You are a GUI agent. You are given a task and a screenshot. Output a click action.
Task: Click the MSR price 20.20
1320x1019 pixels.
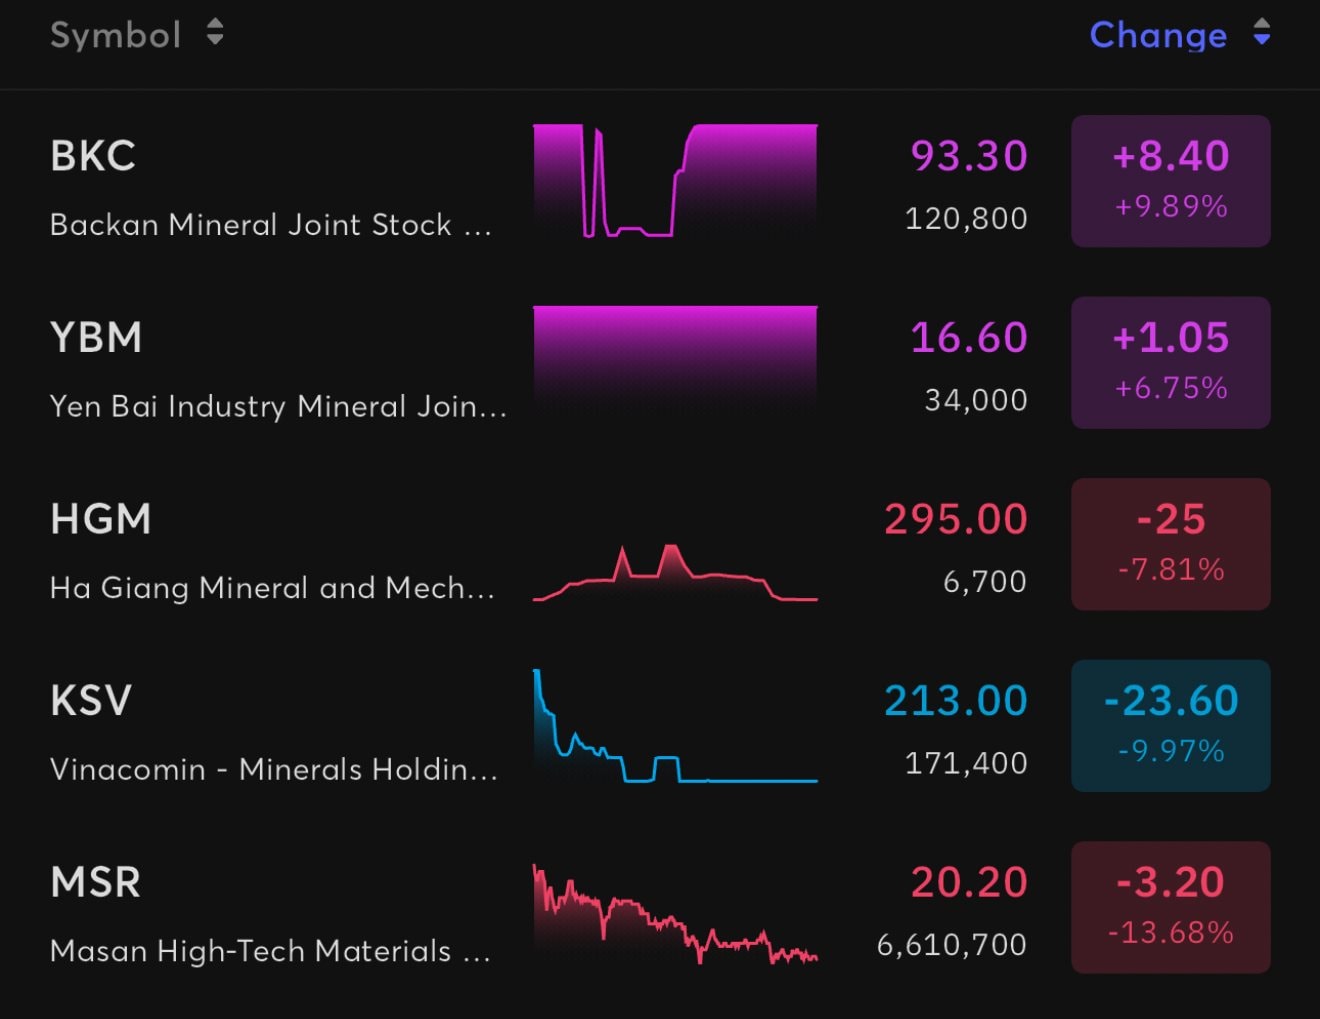(x=969, y=882)
